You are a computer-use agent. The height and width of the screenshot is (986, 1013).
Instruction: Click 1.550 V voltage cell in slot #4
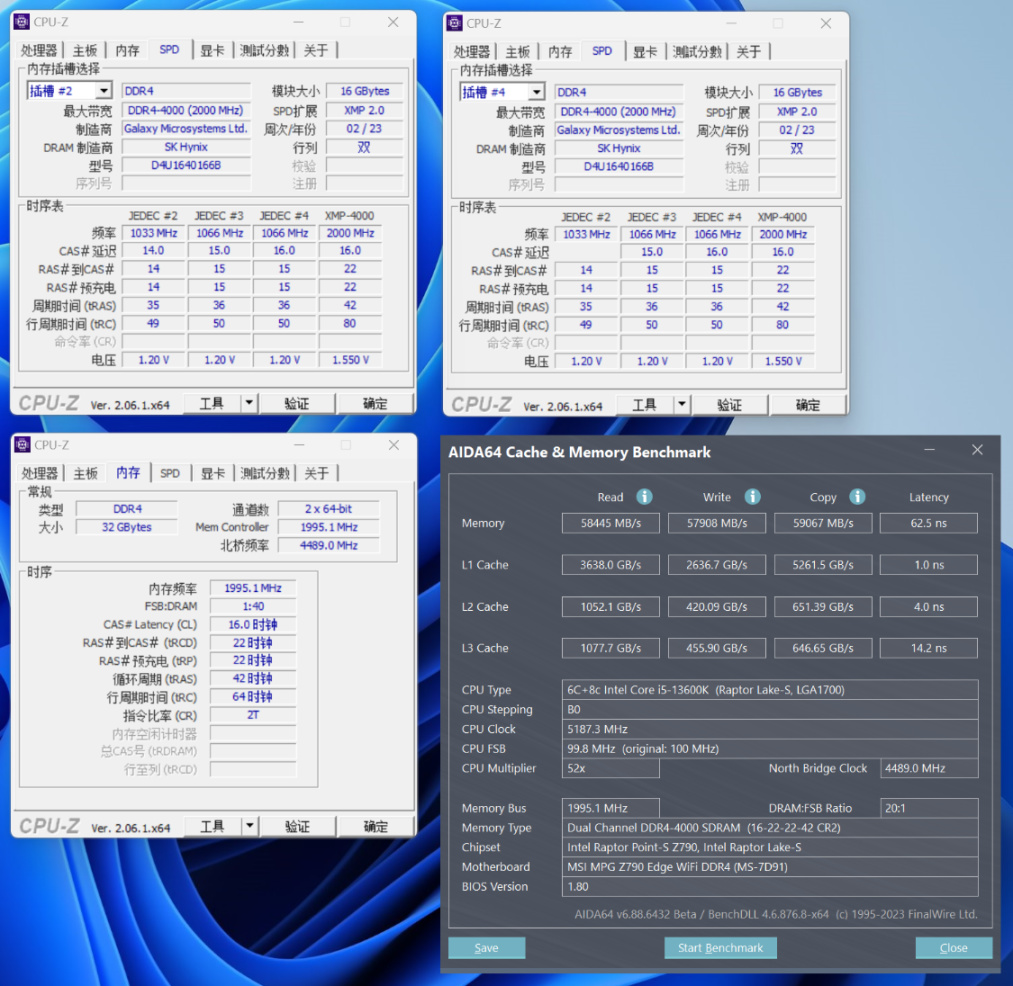click(783, 361)
